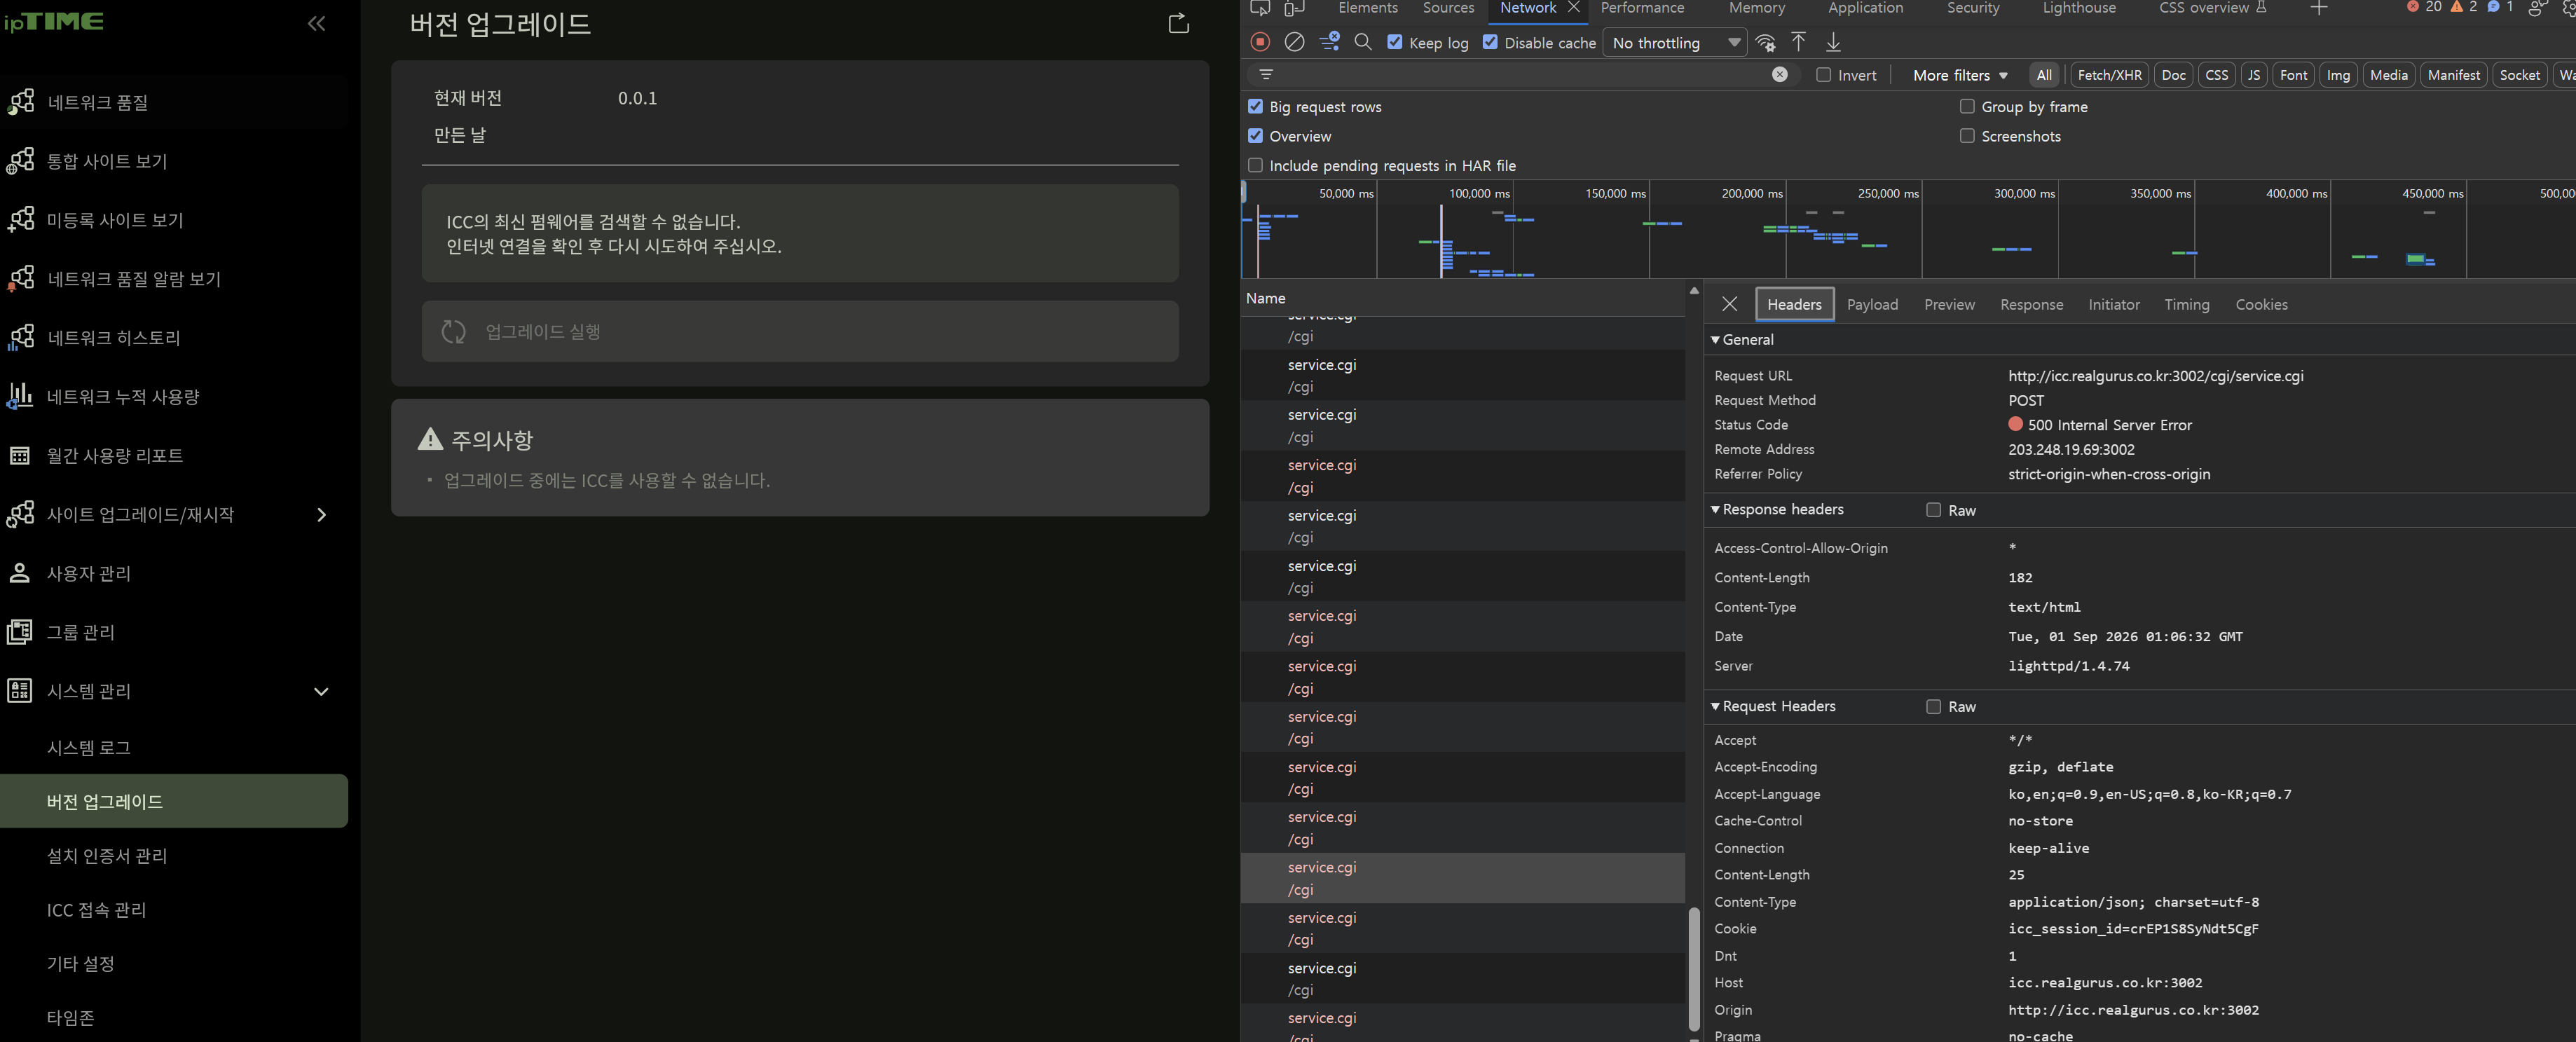Switch to the Payload tab
Image resolution: width=2576 pixels, height=1042 pixels.
(1871, 304)
